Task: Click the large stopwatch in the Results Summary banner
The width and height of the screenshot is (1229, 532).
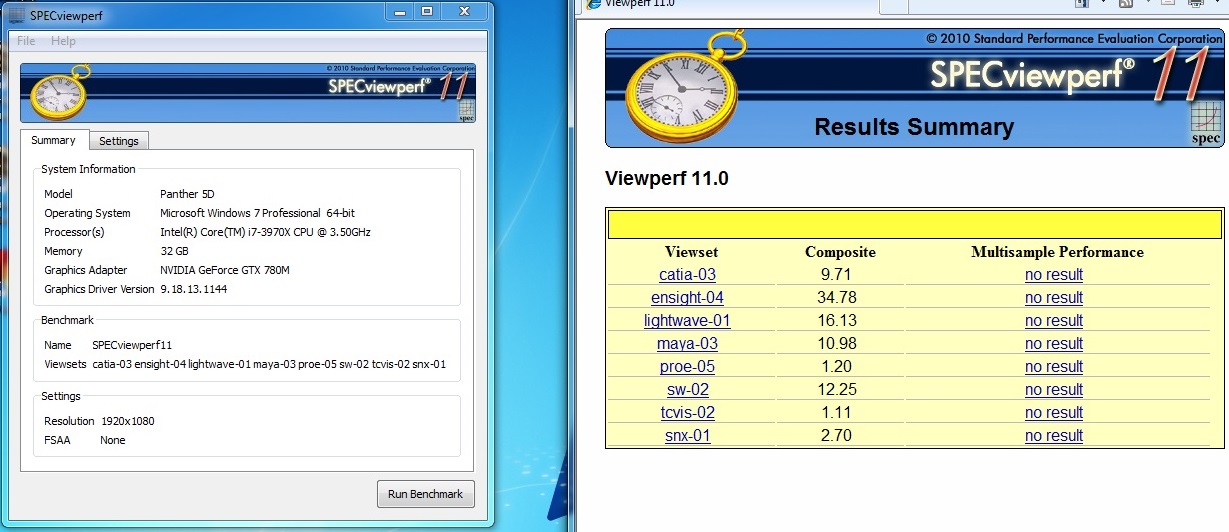Action: pyautogui.click(x=680, y=87)
